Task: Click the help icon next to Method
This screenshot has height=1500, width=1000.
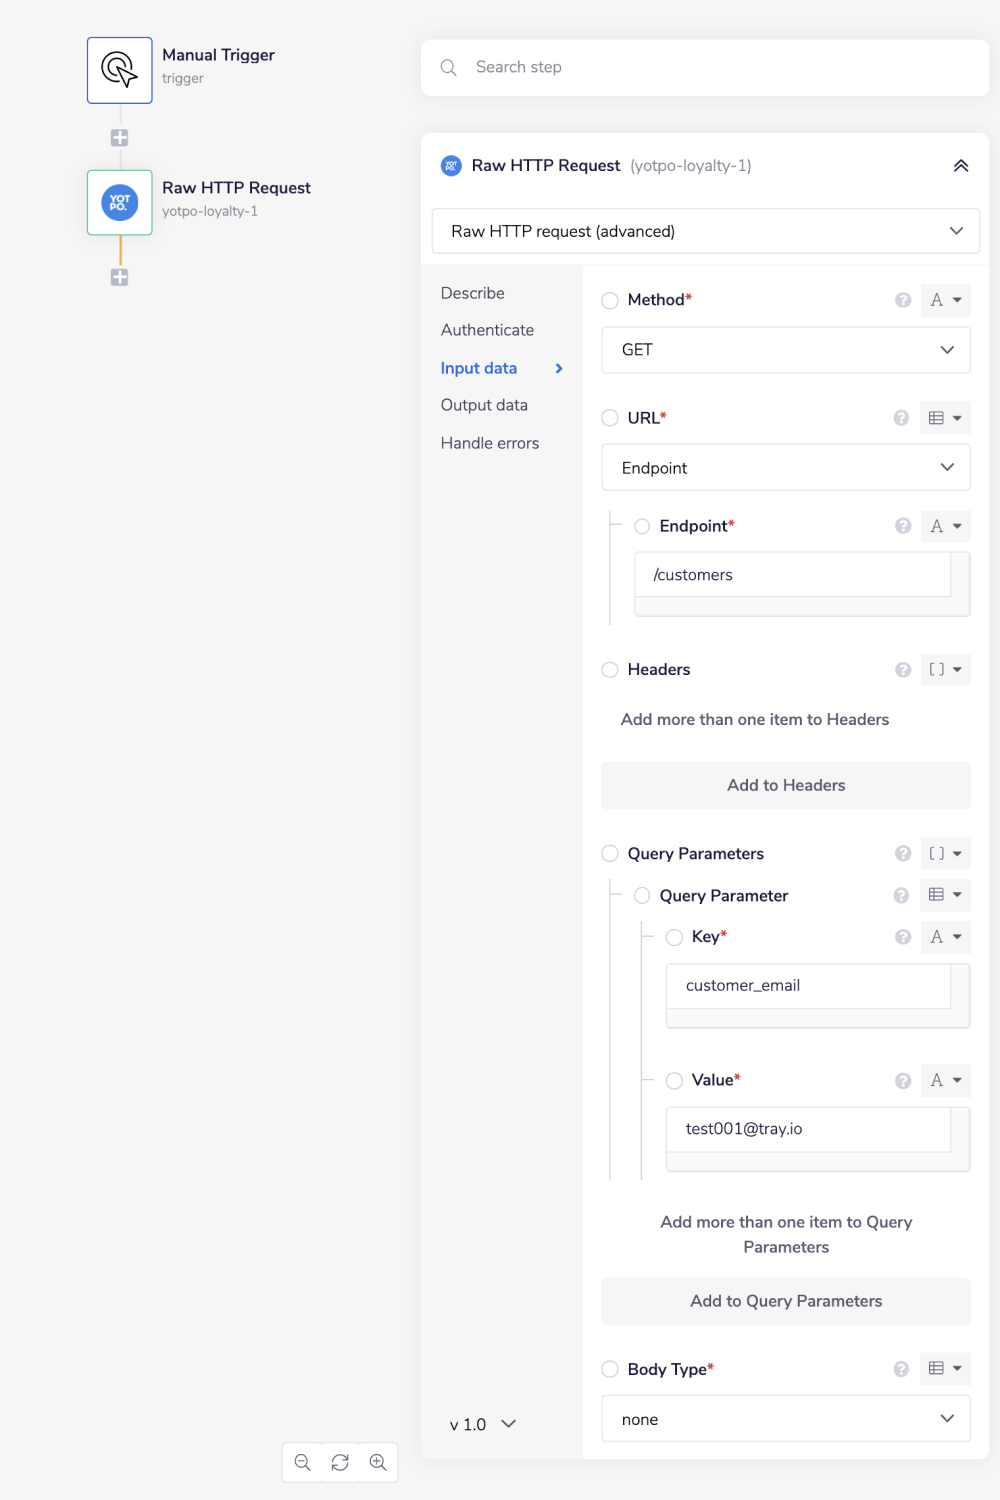Action: tap(903, 300)
